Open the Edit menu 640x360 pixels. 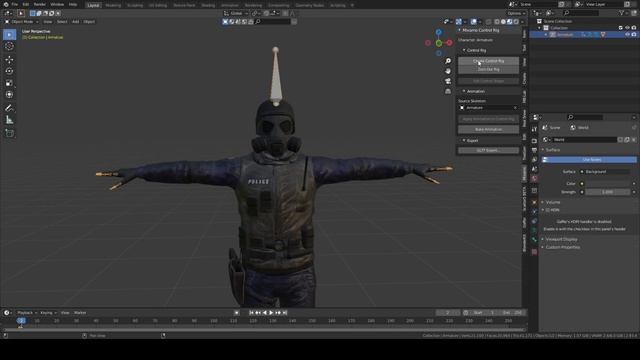pyautogui.click(x=26, y=4)
